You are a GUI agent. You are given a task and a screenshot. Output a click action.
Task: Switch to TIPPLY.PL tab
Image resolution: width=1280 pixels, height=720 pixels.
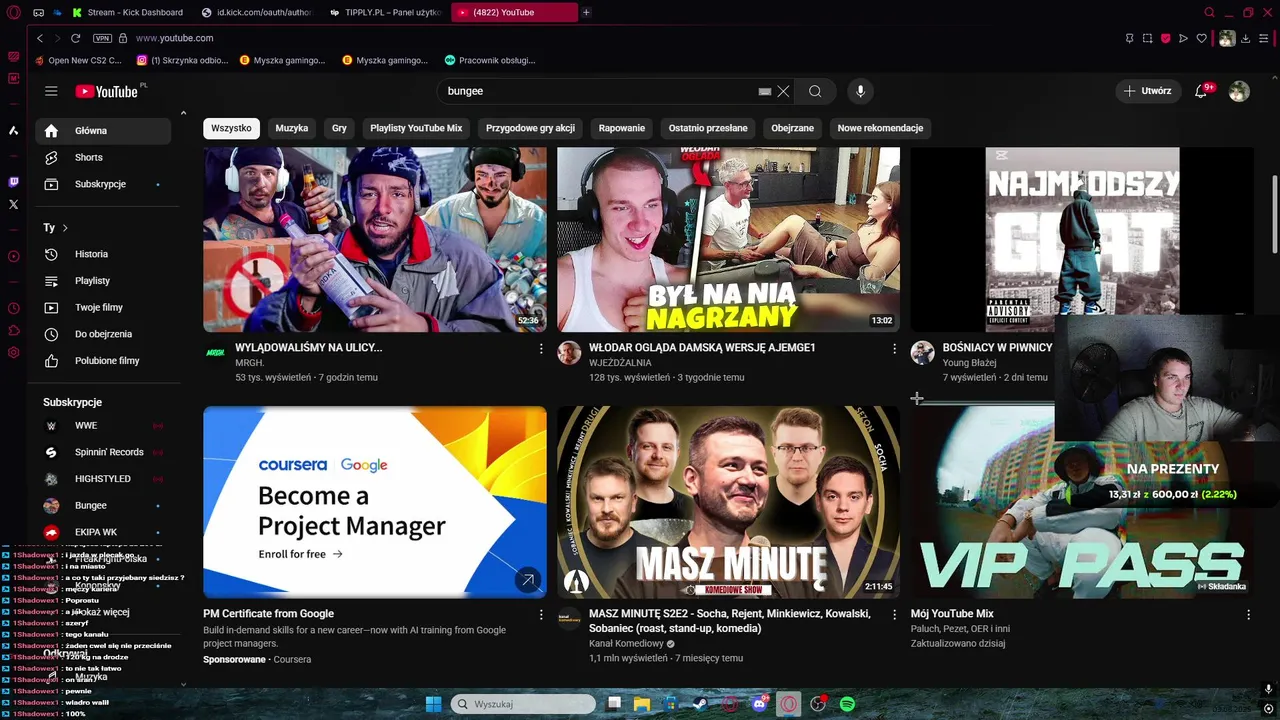tap(385, 12)
